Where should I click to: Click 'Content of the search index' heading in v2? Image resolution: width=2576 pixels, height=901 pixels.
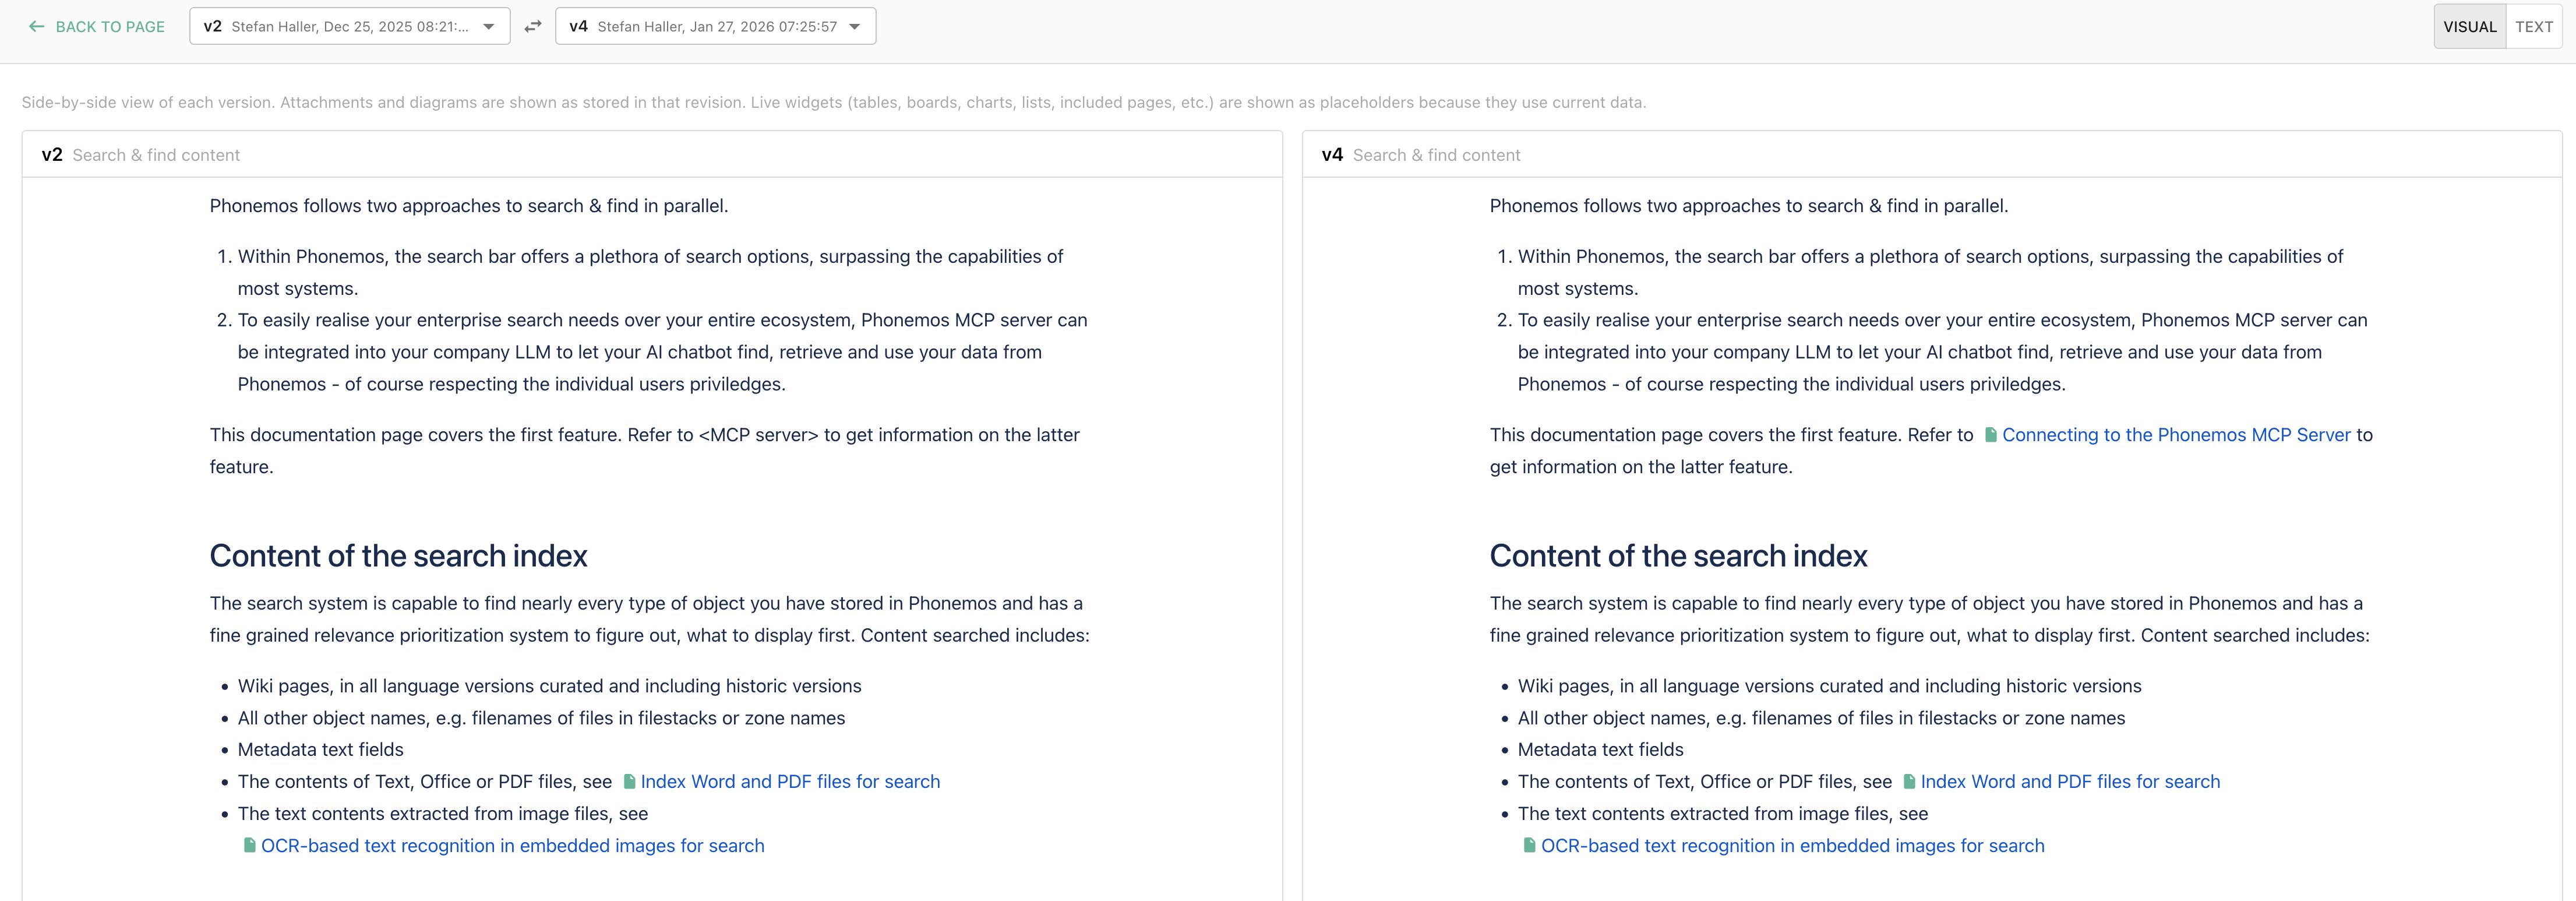tap(399, 556)
